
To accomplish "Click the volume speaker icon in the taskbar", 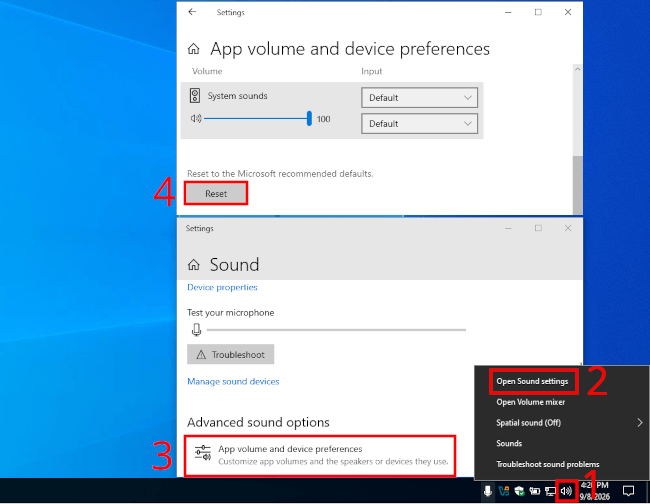I will pyautogui.click(x=566, y=491).
